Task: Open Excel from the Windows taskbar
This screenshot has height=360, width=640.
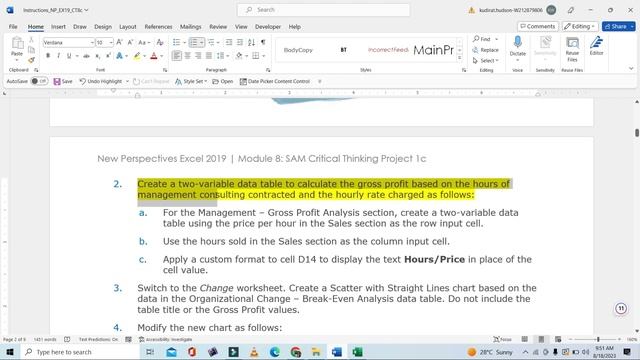Action: (358, 352)
